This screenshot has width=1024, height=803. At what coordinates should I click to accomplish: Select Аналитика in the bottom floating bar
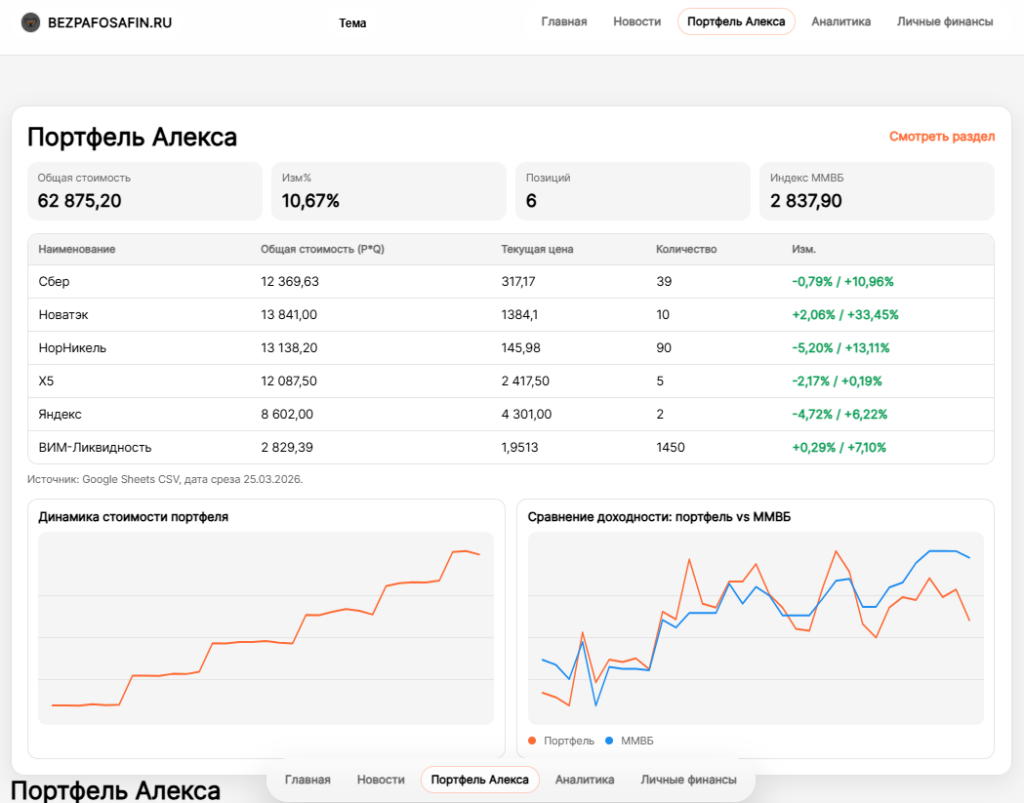(x=585, y=779)
